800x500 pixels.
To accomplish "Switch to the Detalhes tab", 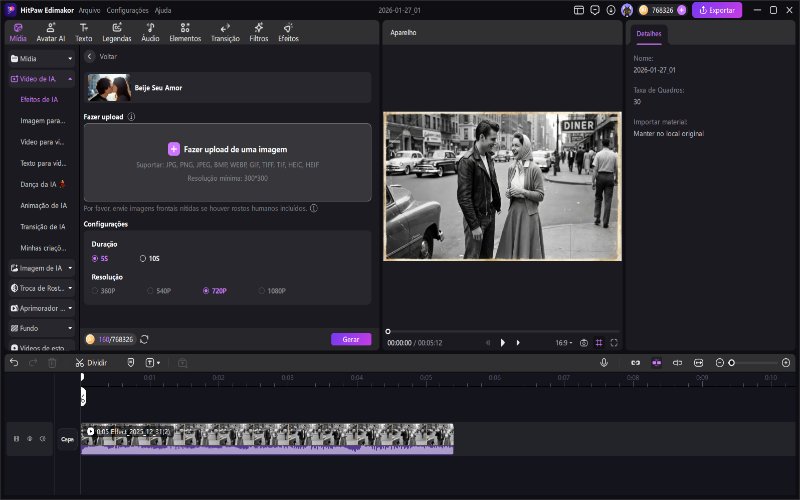I will 648,34.
